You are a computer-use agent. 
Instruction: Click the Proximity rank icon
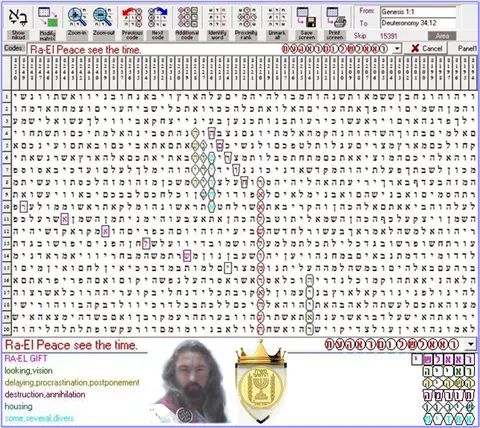click(x=247, y=17)
